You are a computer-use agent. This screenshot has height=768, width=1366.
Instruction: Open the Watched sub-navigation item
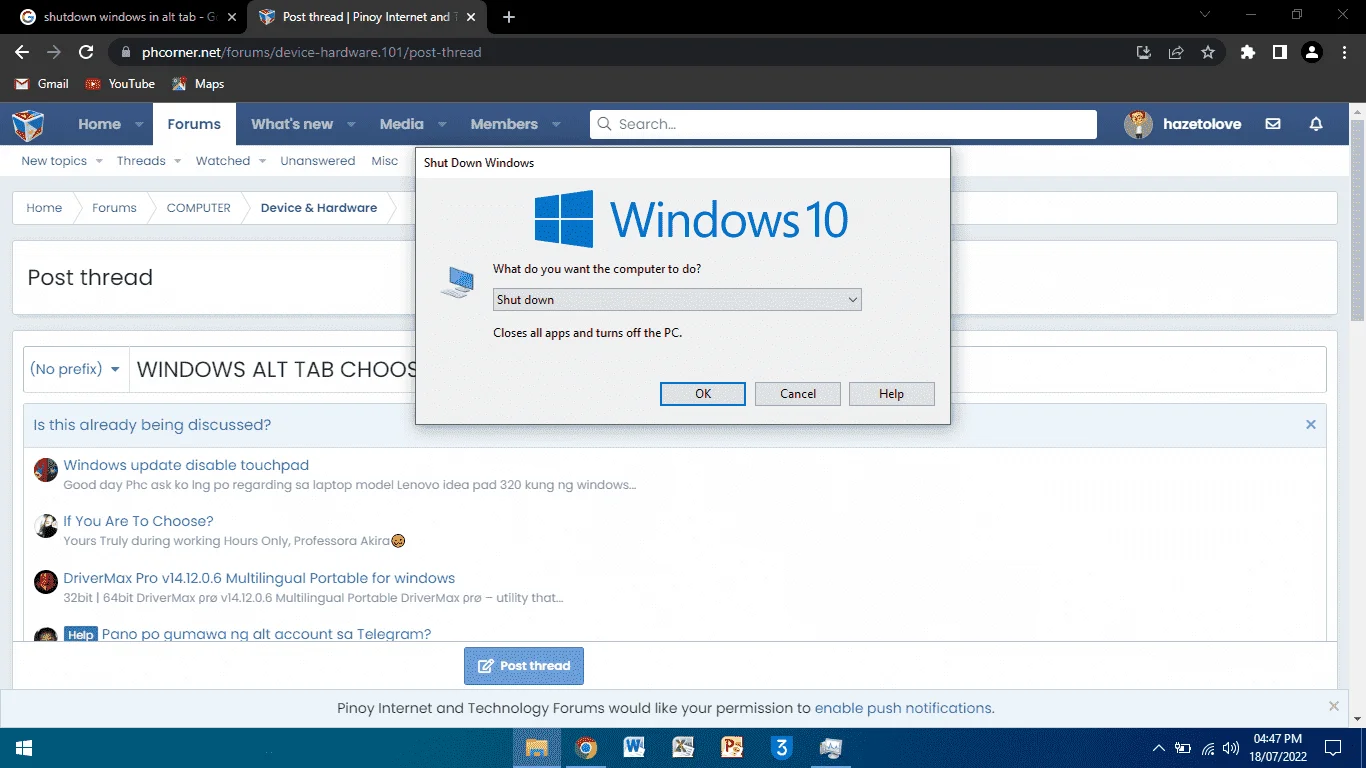coord(223,161)
